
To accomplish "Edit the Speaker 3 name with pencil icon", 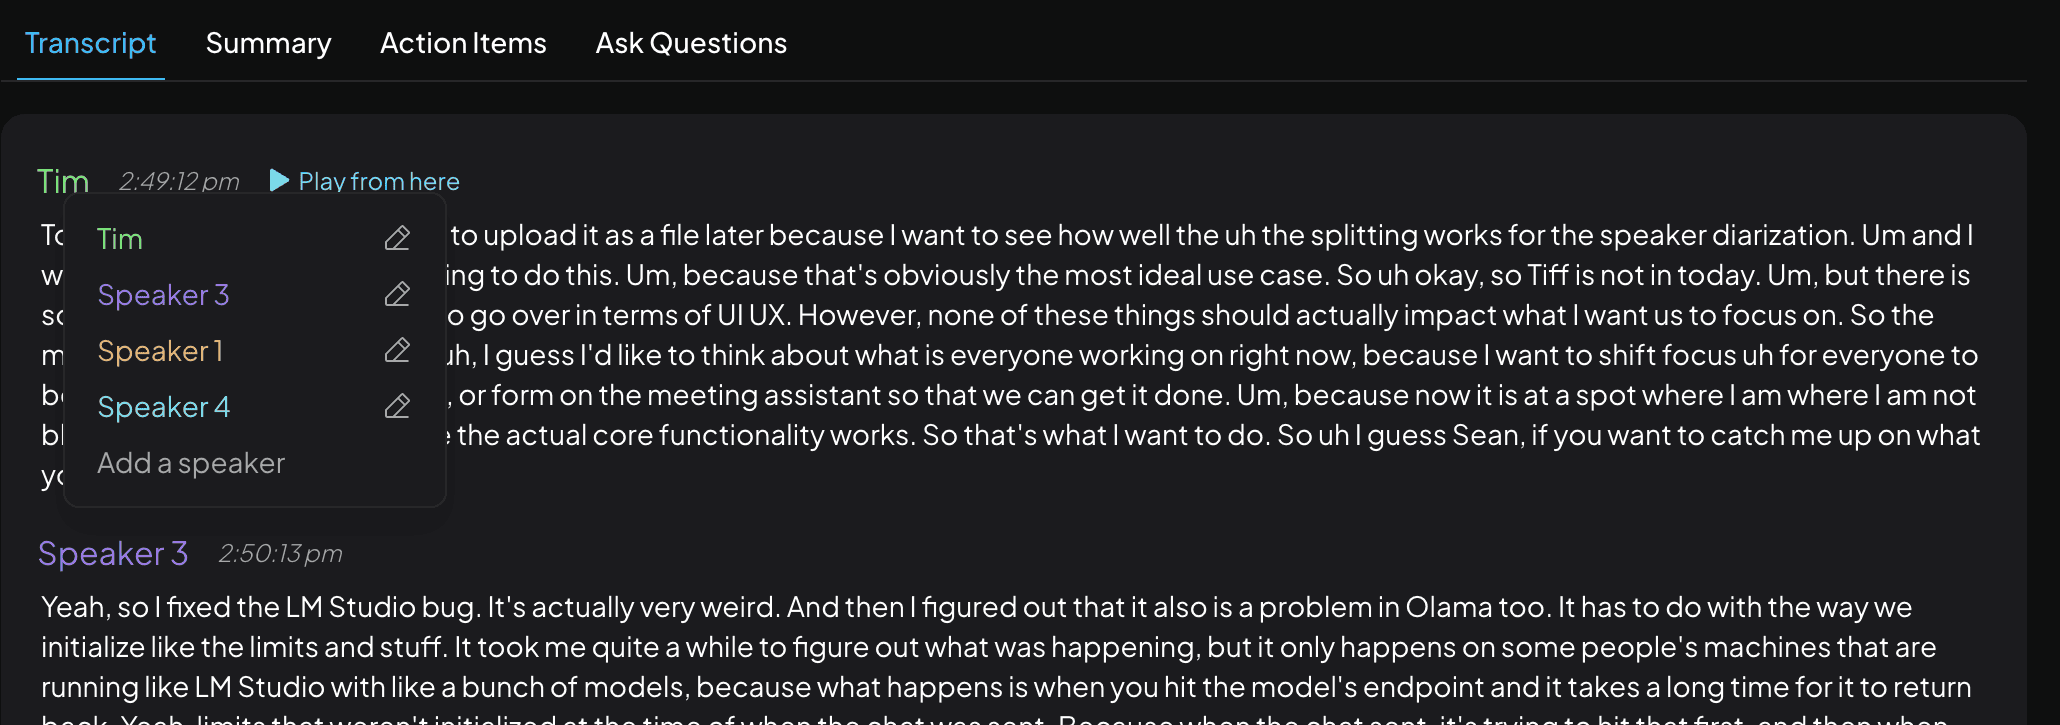I will (x=397, y=294).
